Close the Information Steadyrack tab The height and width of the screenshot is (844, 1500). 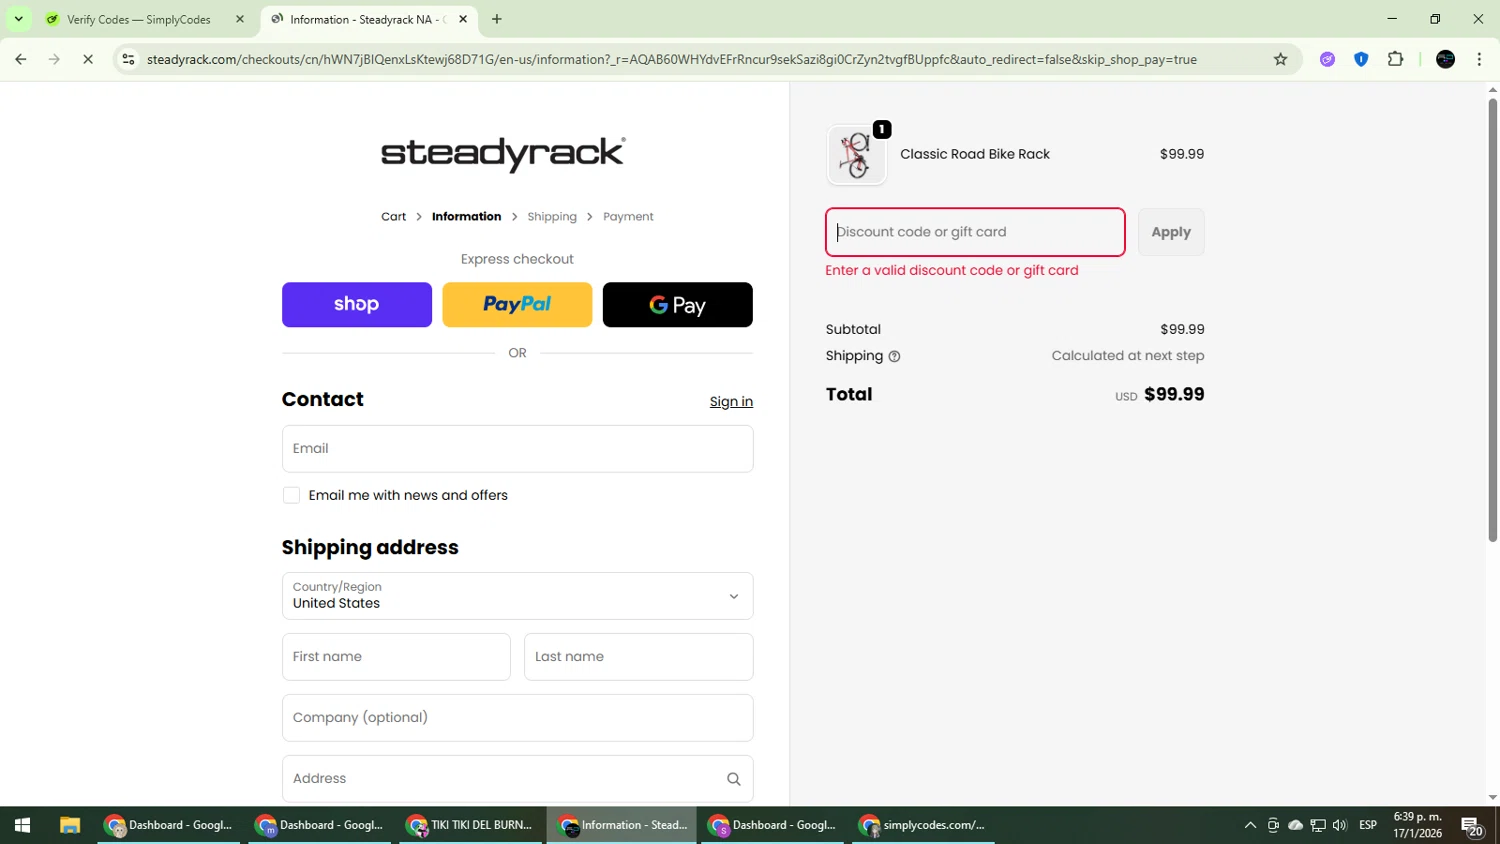click(x=463, y=19)
